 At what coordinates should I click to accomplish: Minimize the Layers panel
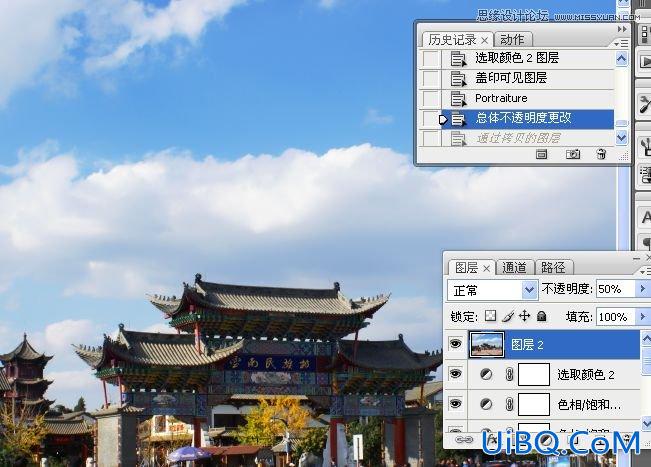point(636,259)
